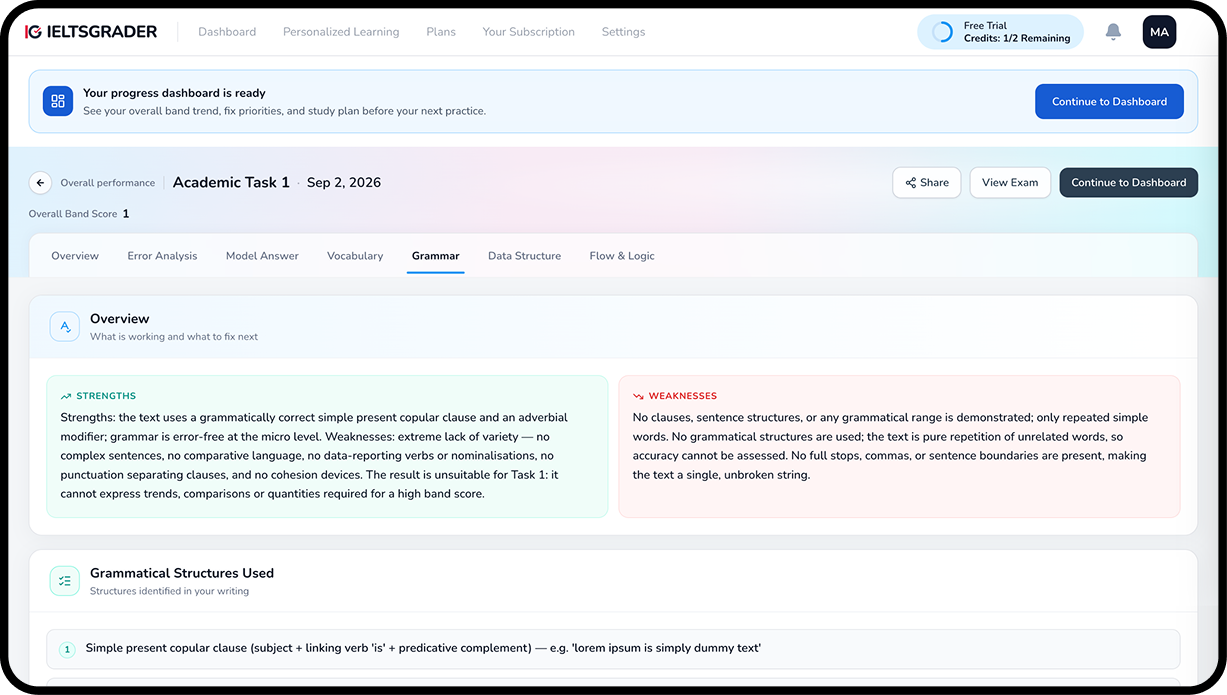Click the Free Trial credits ring indicator
Image resolution: width=1227 pixels, height=695 pixels.
click(x=942, y=32)
